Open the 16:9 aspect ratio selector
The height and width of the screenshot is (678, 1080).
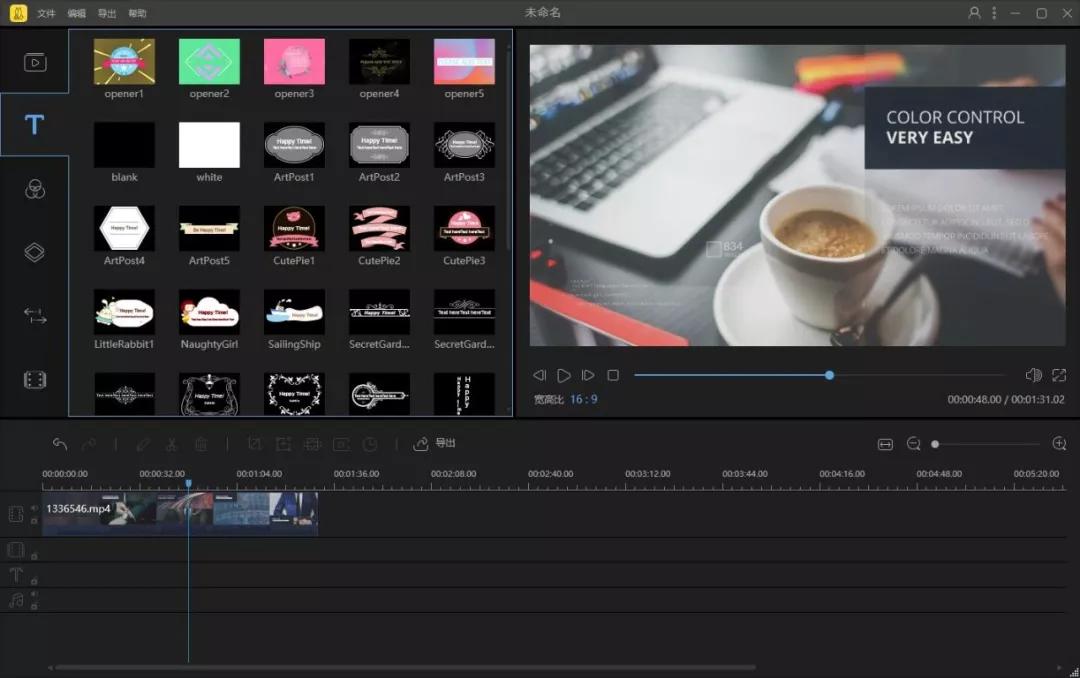[583, 399]
